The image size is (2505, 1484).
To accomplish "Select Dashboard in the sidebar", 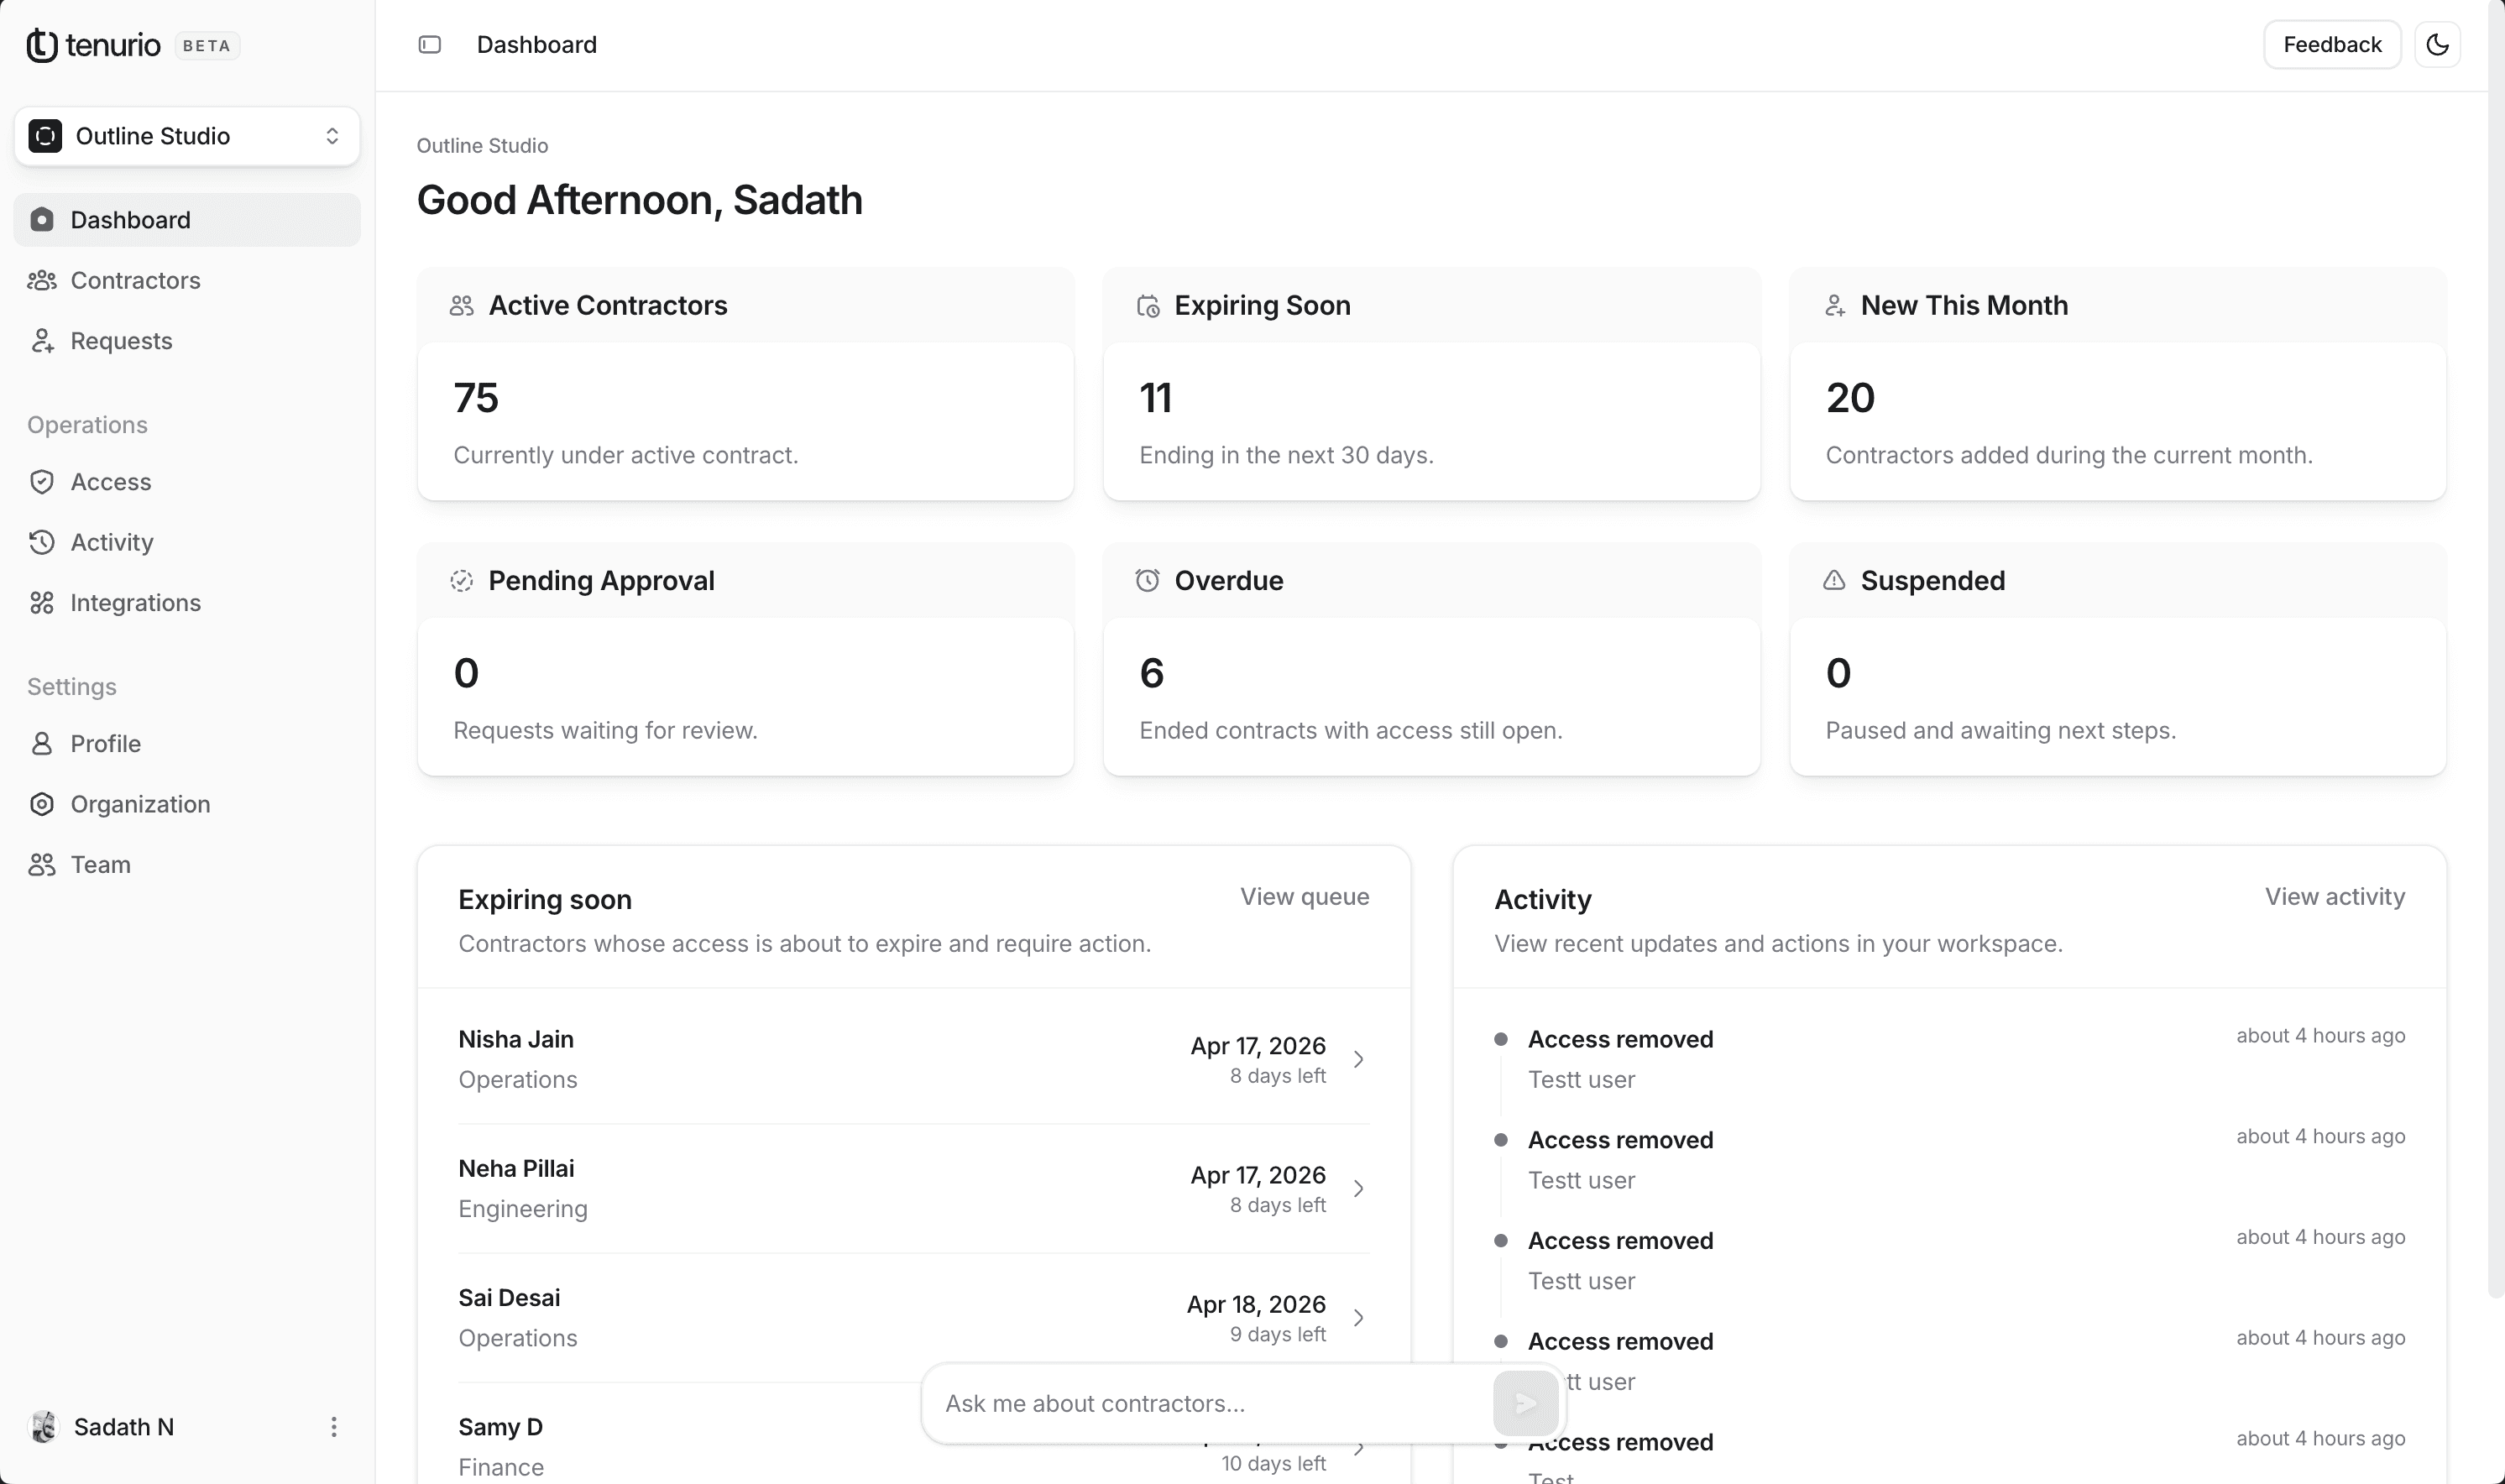I will pos(130,220).
